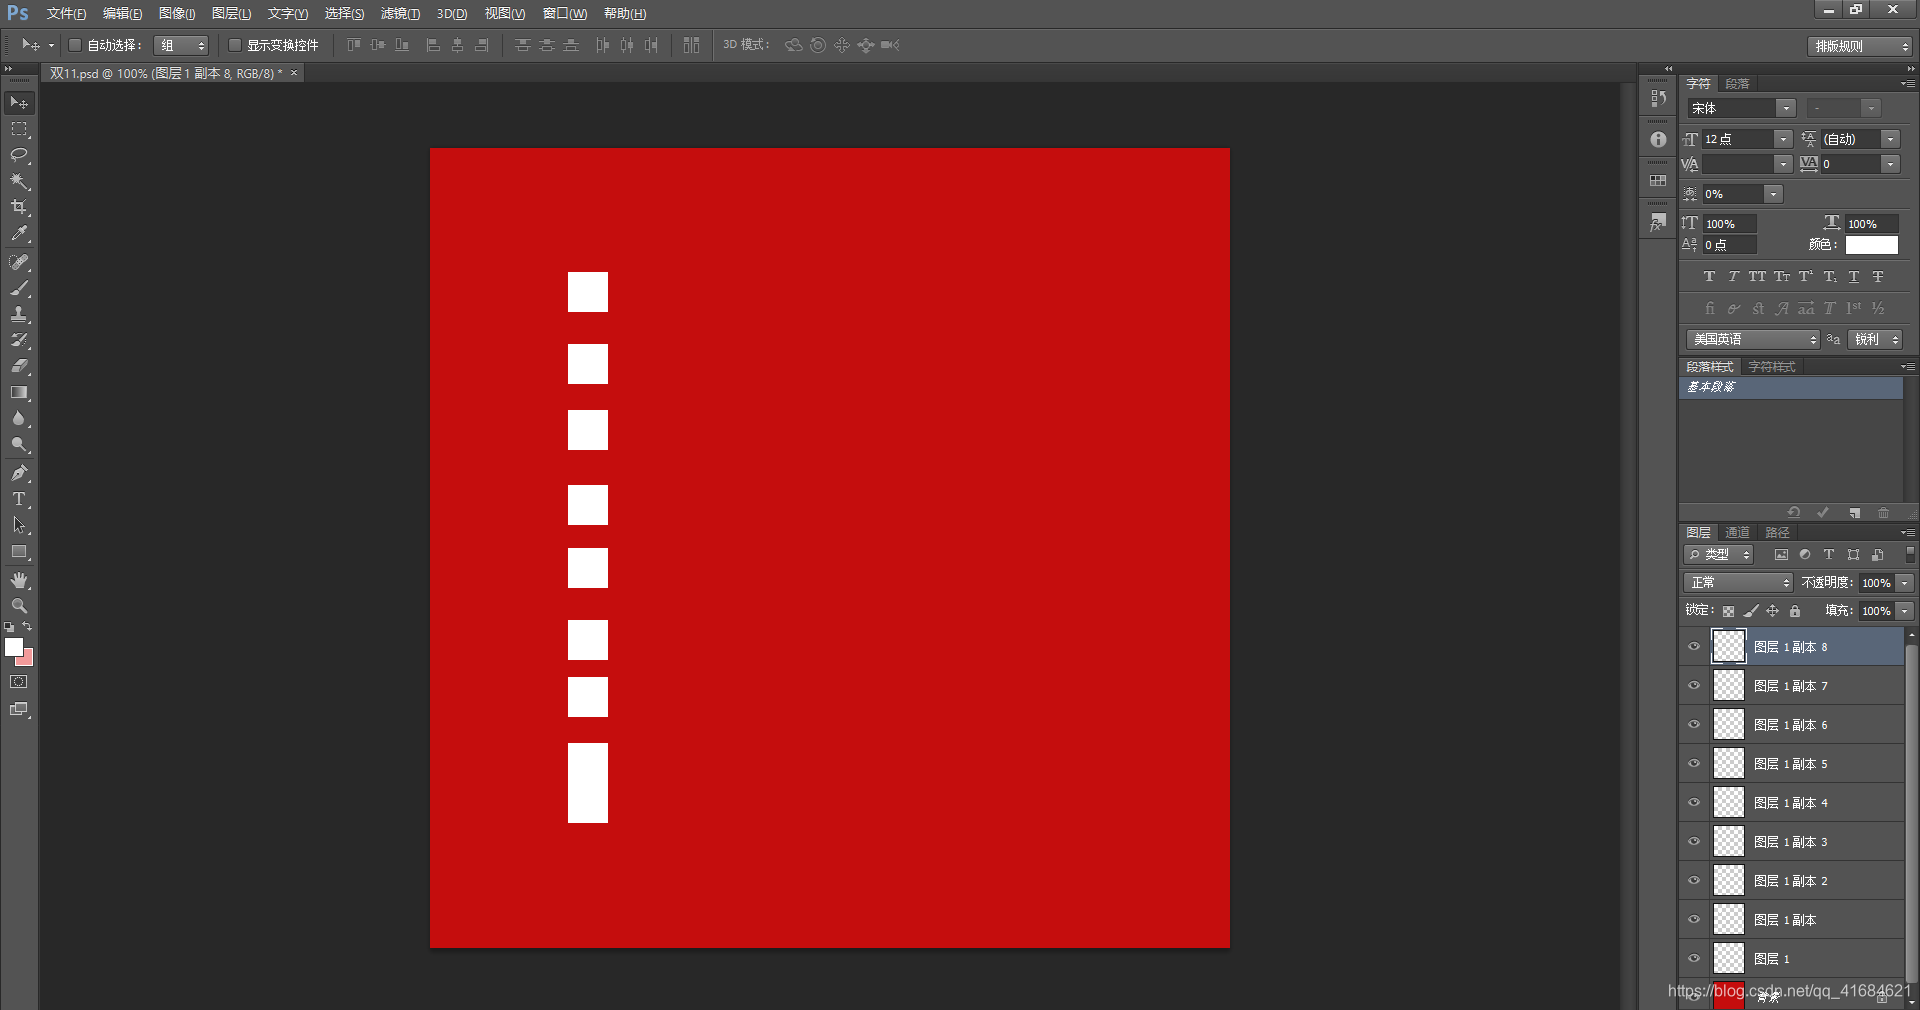Select the Blur tool
Screen dimensions: 1920x1010
(19, 419)
